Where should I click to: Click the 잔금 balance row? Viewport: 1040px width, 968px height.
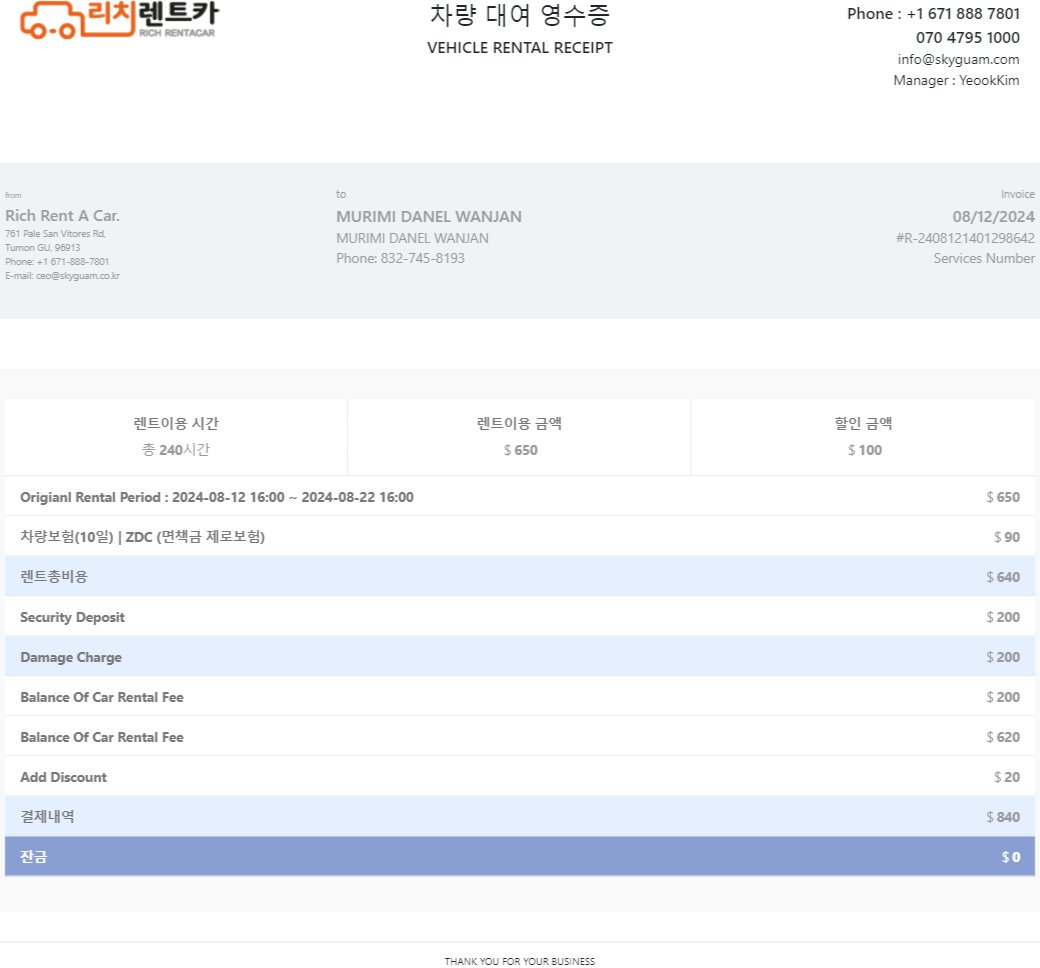[x=519, y=857]
